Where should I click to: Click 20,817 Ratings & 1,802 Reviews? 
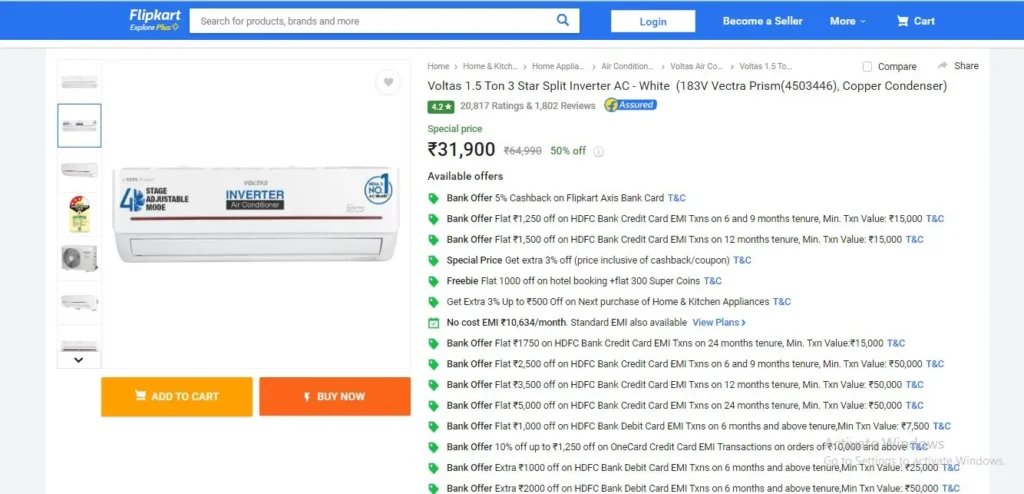coord(528,106)
